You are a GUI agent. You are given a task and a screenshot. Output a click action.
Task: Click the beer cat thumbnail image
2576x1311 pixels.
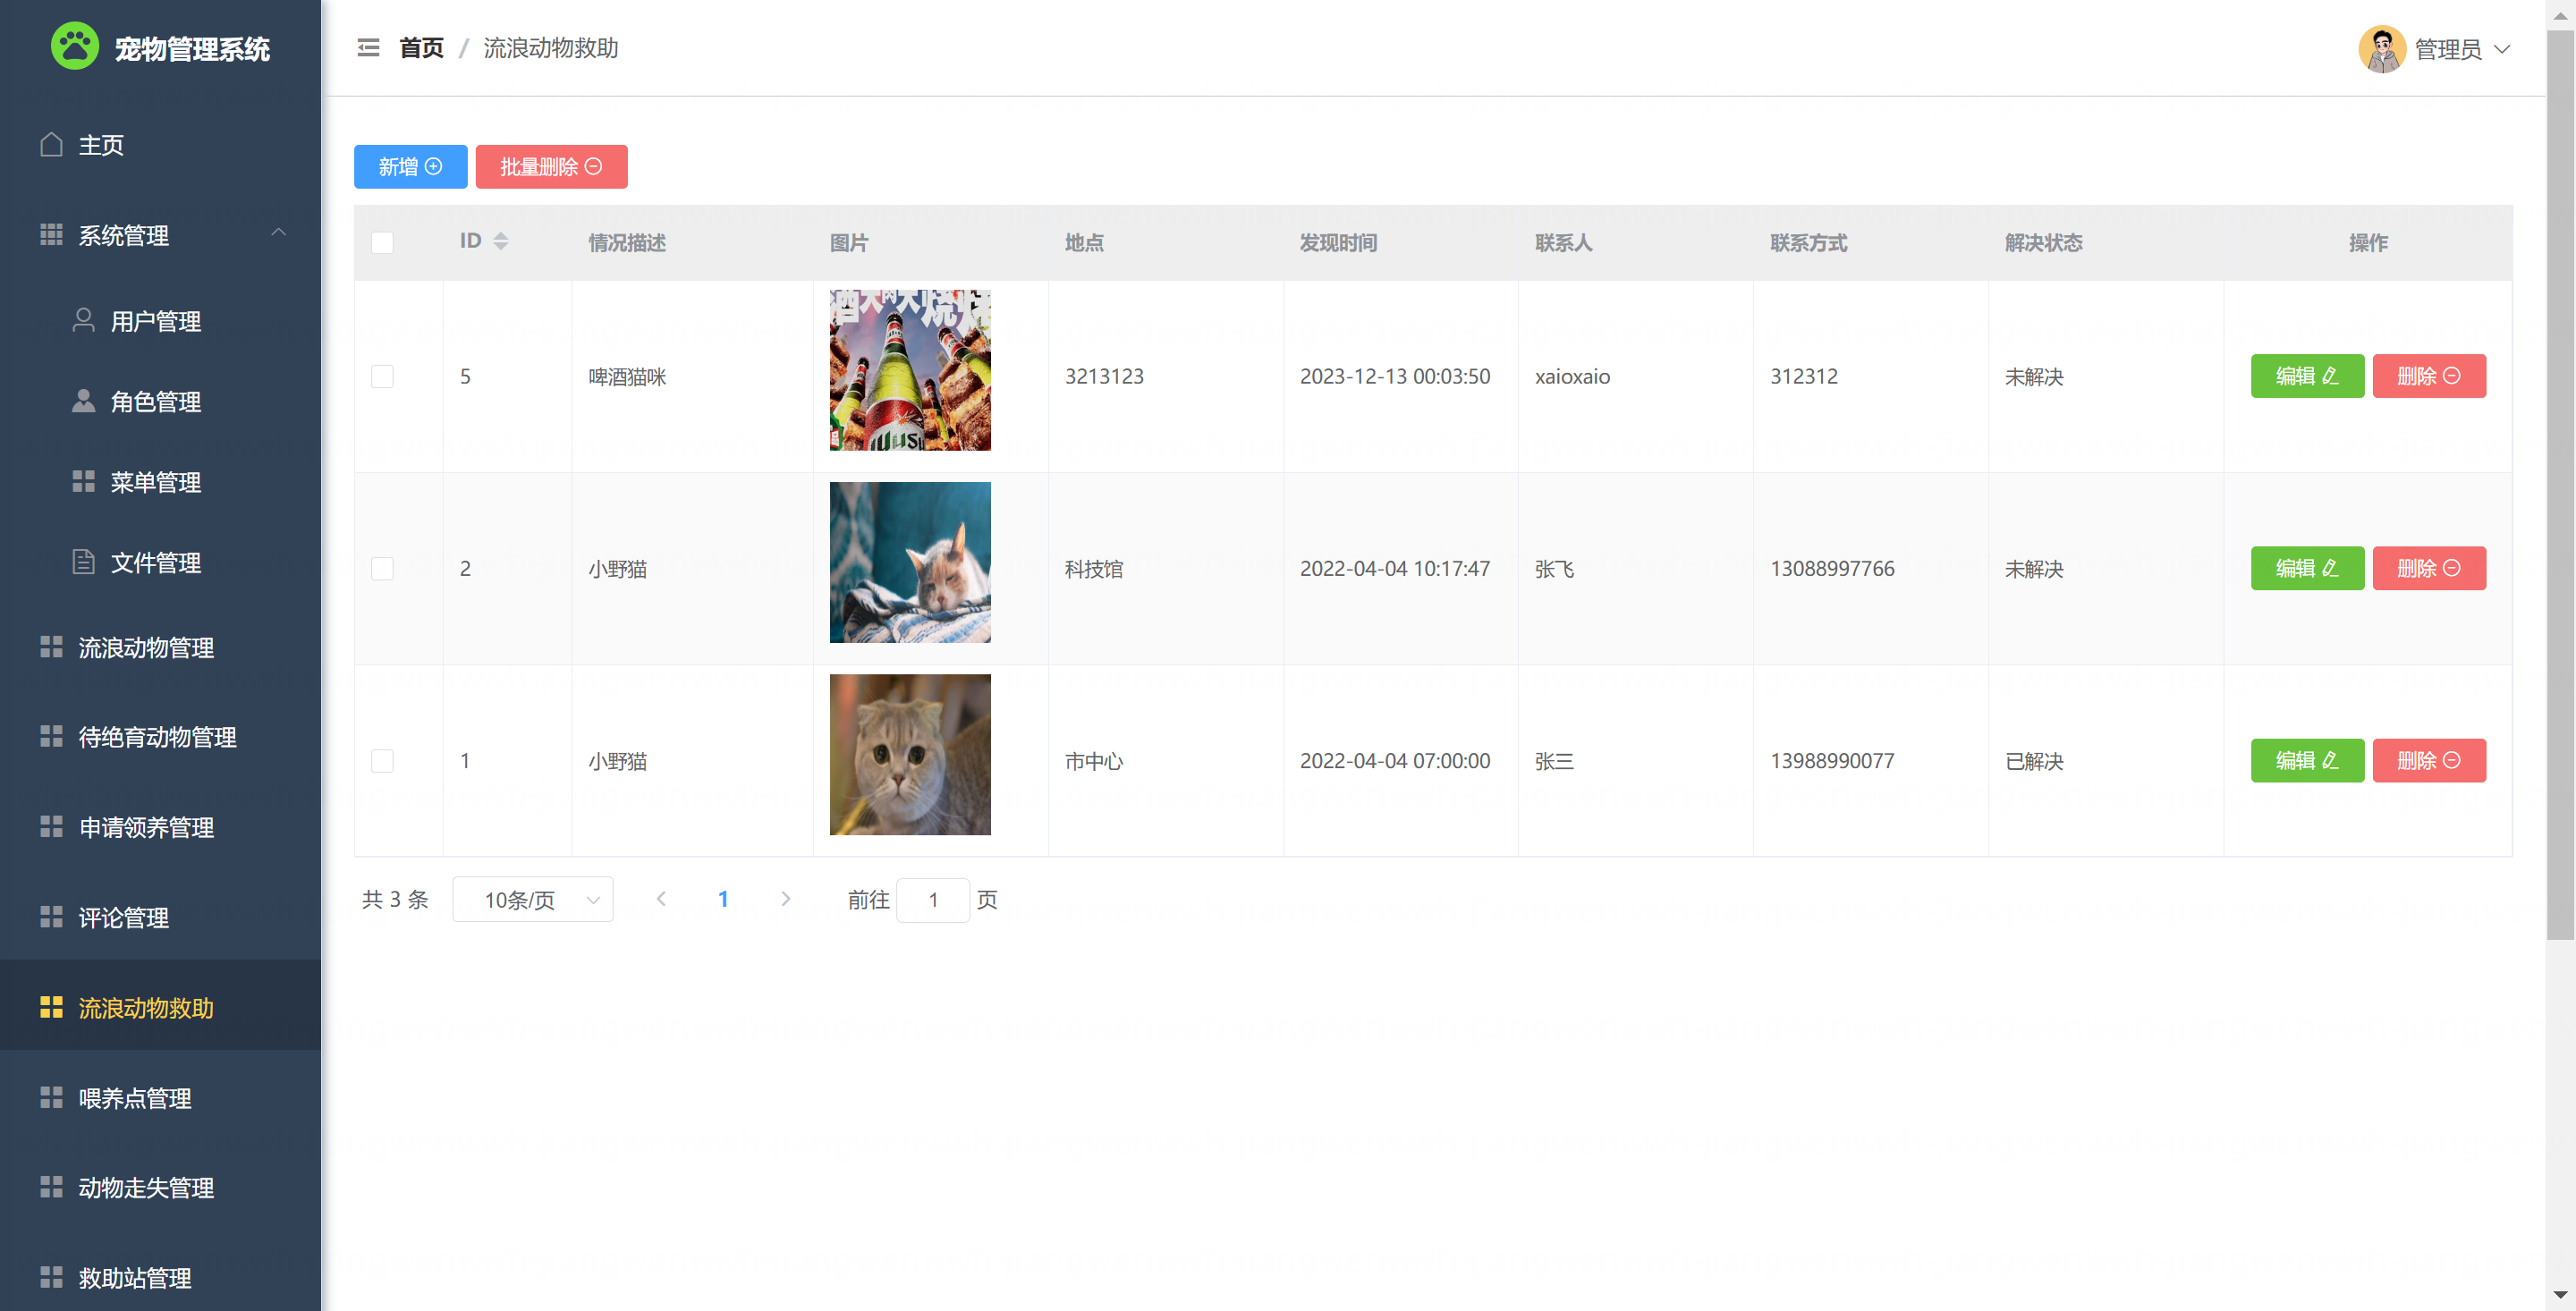910,370
